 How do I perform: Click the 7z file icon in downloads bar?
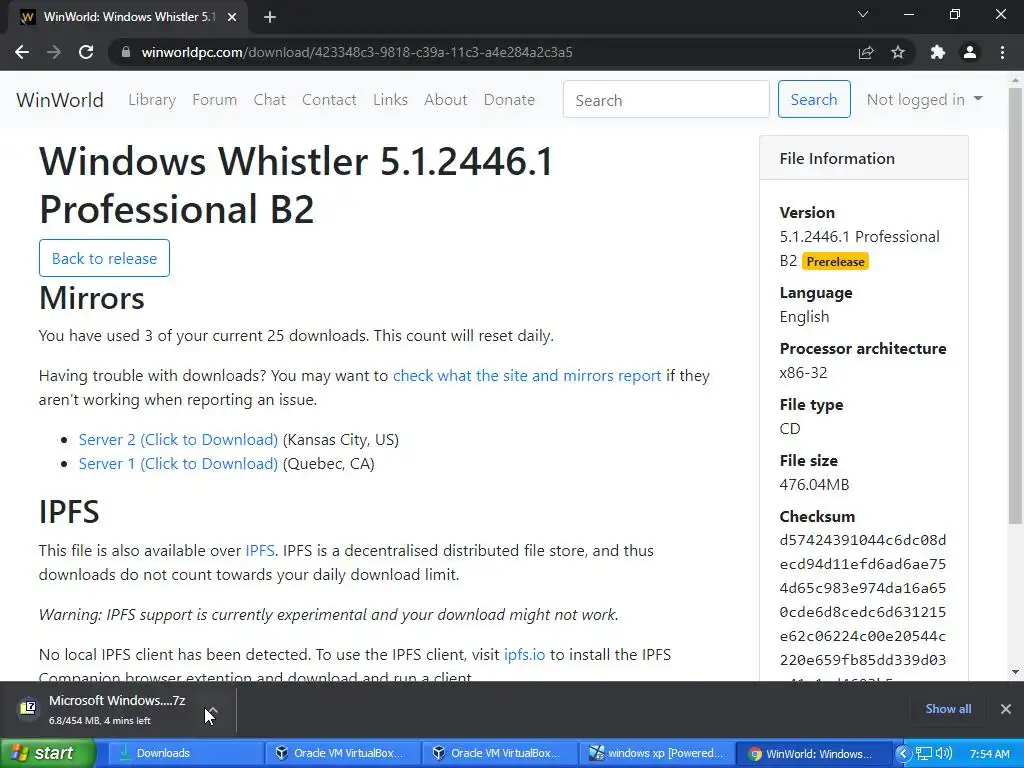pos(28,708)
